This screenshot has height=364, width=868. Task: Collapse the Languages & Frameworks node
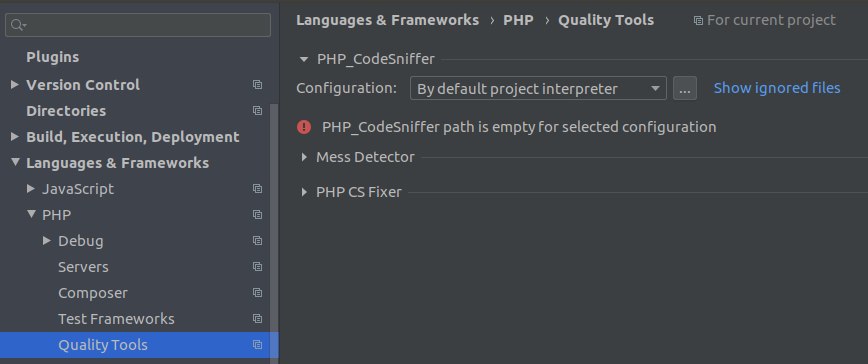click(15, 162)
